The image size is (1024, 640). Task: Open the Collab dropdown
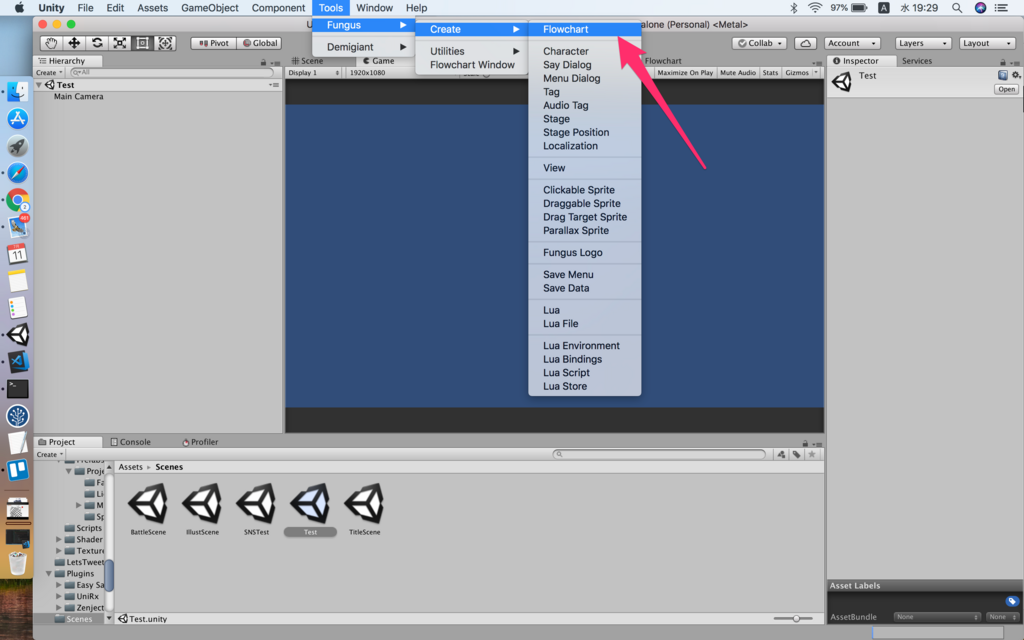(x=760, y=43)
